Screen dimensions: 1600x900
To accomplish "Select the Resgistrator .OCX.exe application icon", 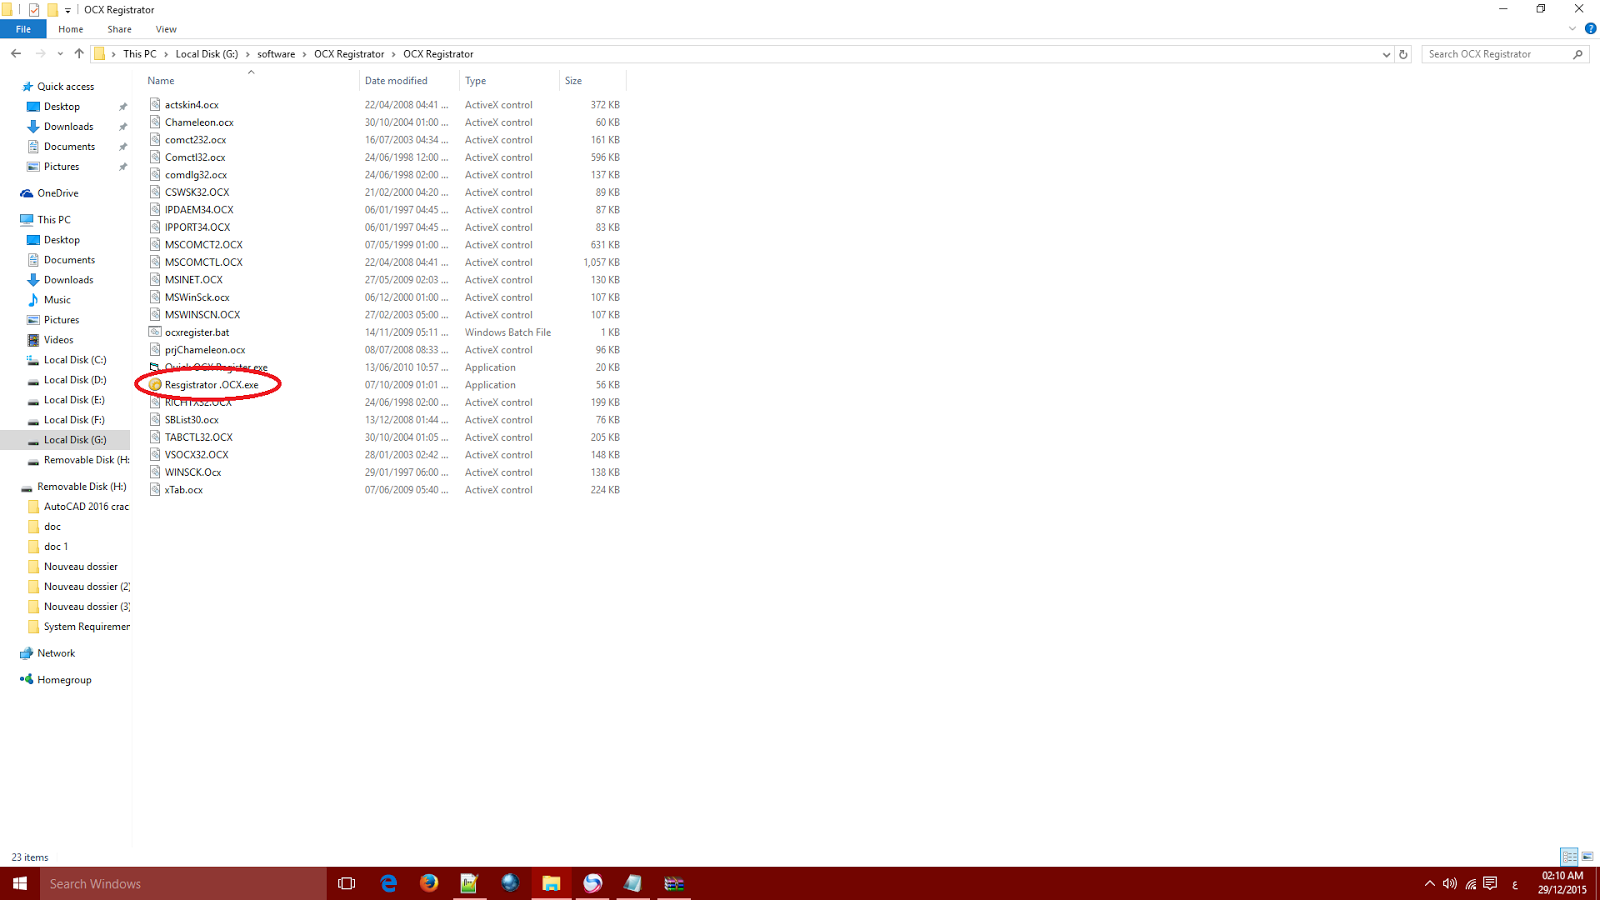I will tap(155, 385).
